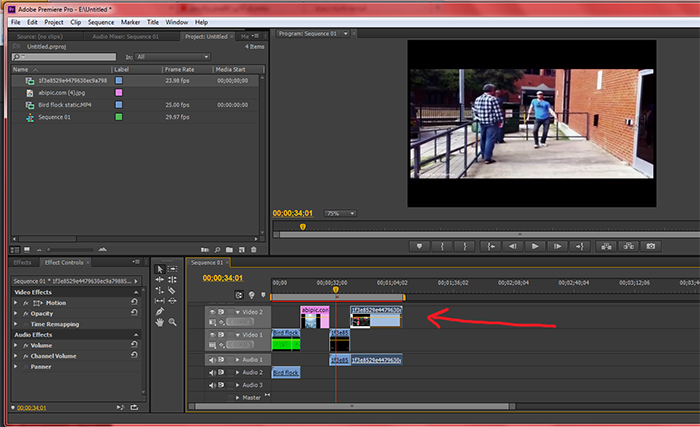Viewport: 700px width, 427px height.
Task: Click Automate to Sequence icon in Project panel
Action: 205,250
